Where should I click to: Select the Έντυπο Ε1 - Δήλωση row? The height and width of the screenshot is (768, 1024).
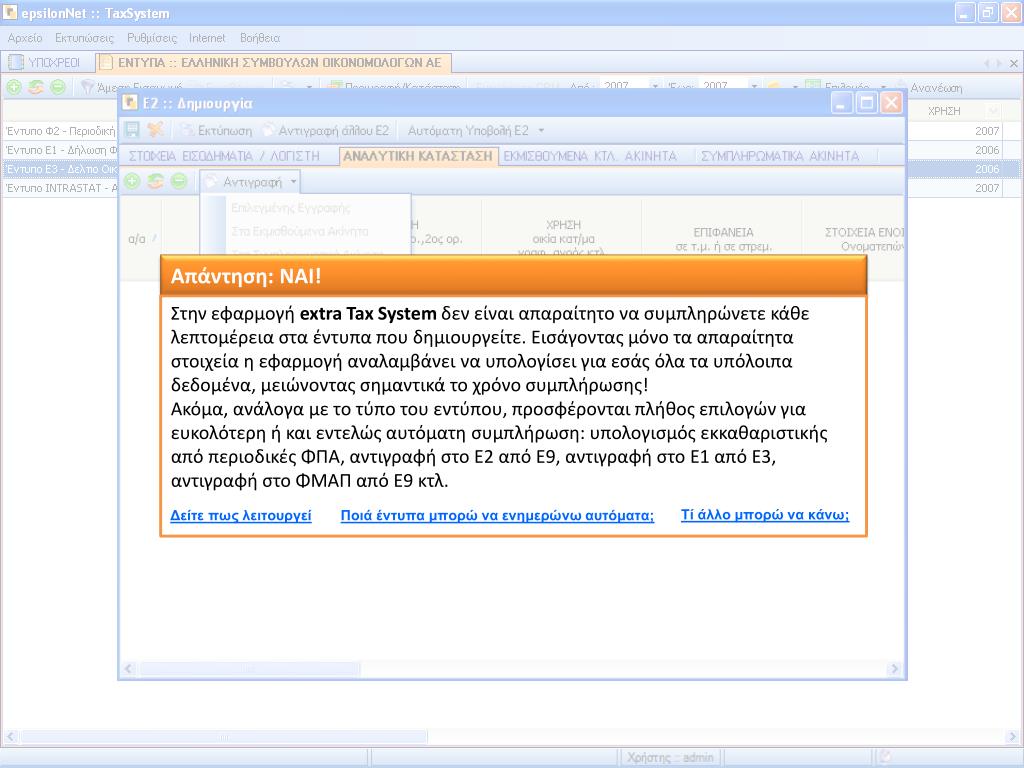tap(60, 150)
